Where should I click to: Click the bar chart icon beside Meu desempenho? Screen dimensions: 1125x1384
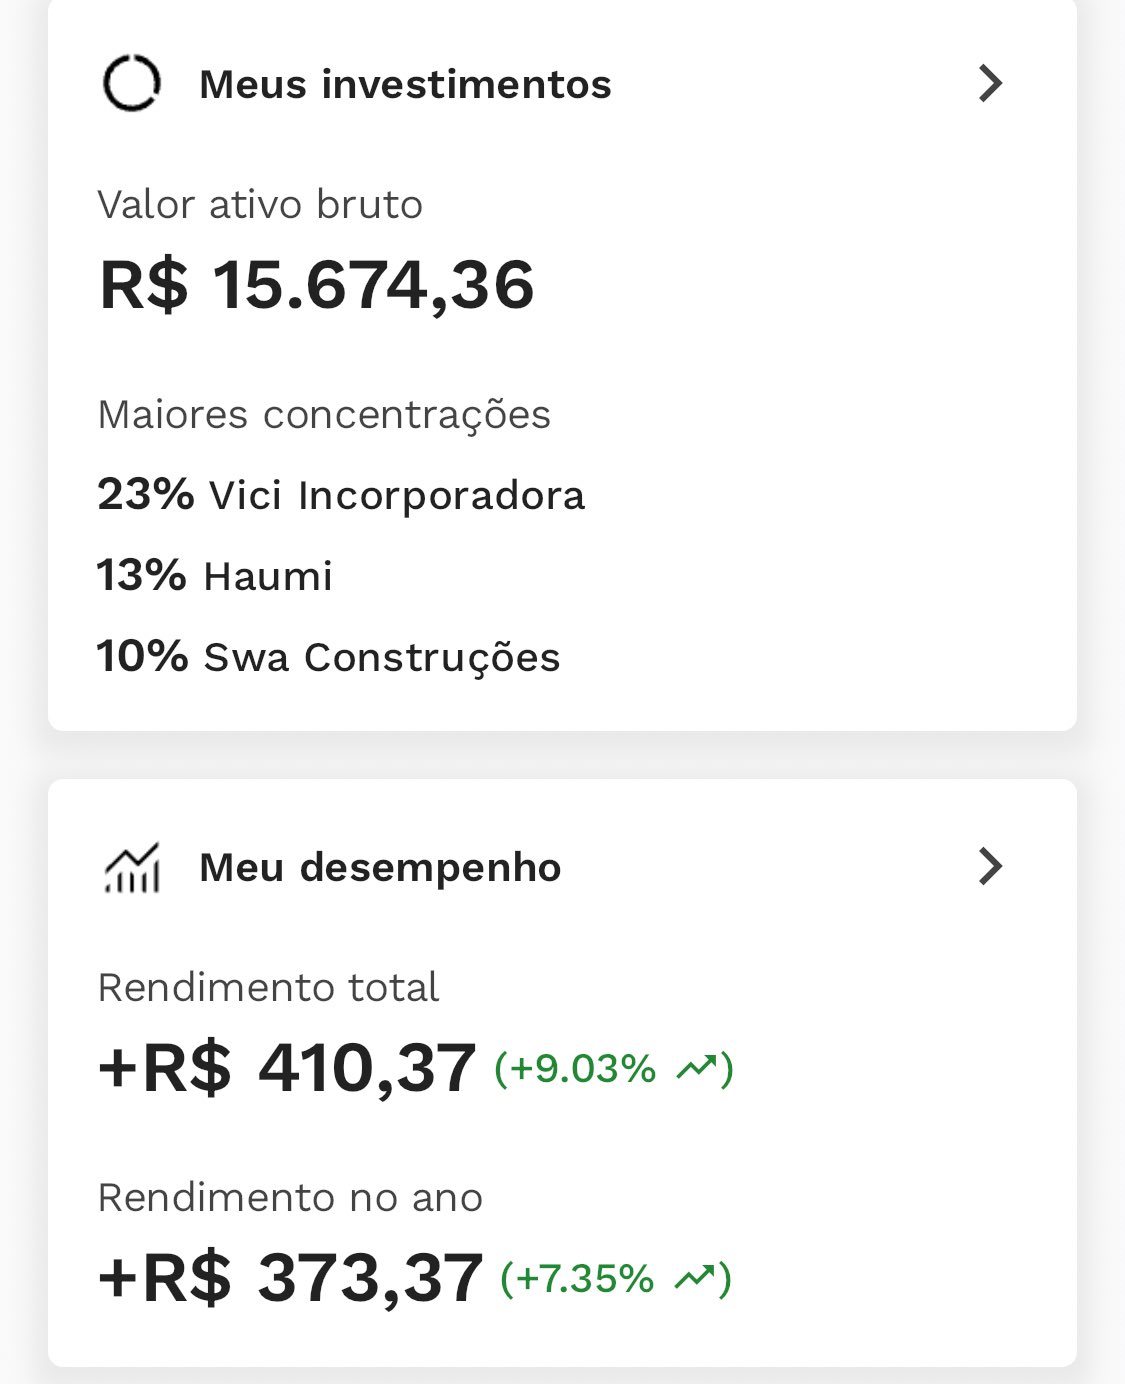[x=132, y=867]
